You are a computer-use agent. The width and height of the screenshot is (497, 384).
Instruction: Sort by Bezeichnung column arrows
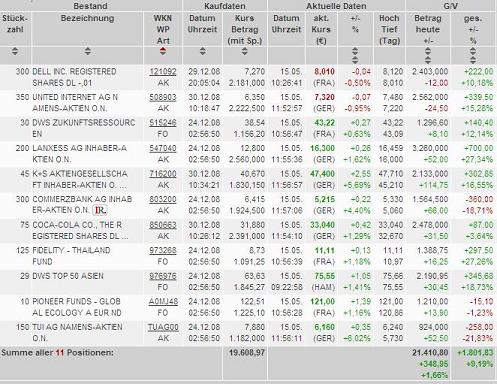[x=87, y=51]
